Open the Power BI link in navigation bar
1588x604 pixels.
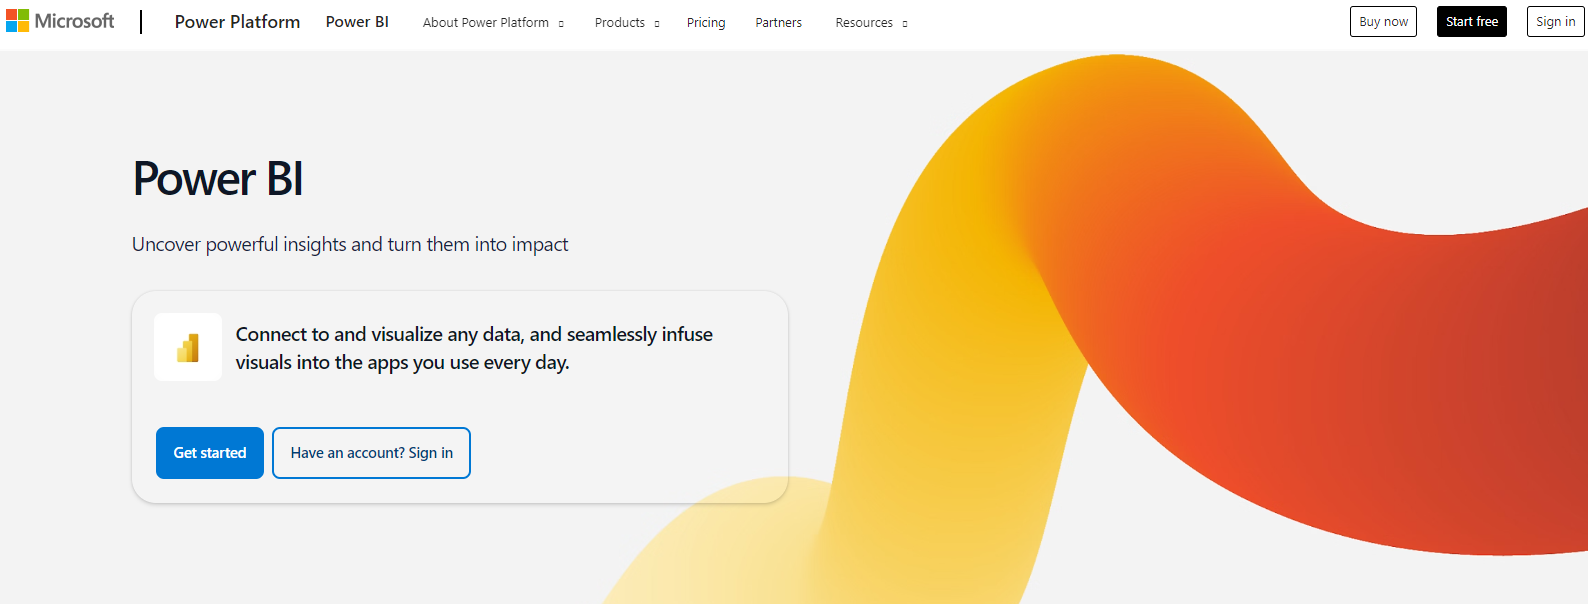tap(357, 22)
